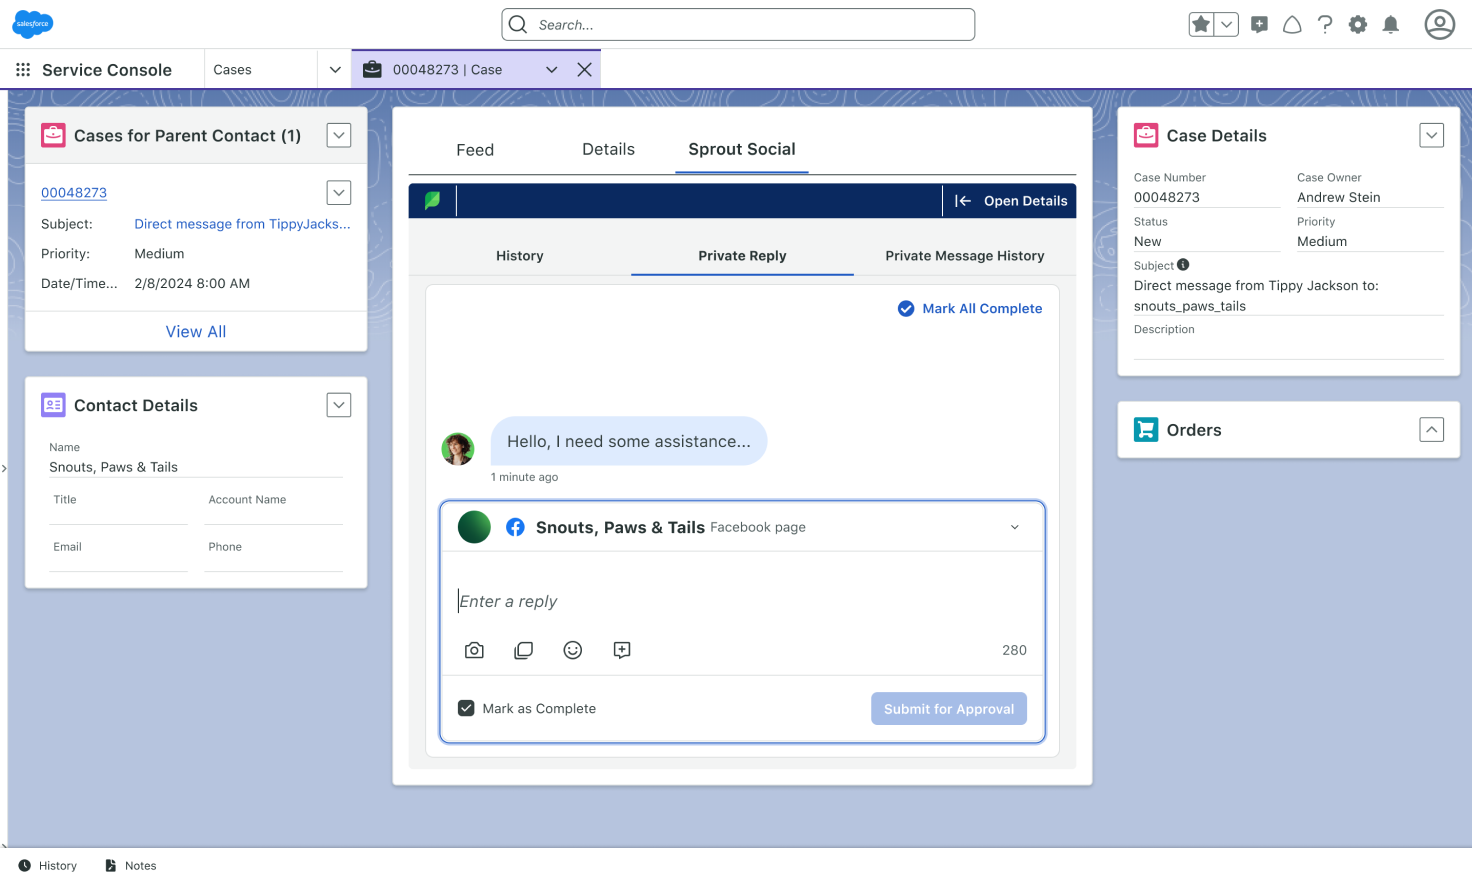This screenshot has width=1472, height=876.
Task: Click the camera attach photo icon
Action: click(x=474, y=650)
